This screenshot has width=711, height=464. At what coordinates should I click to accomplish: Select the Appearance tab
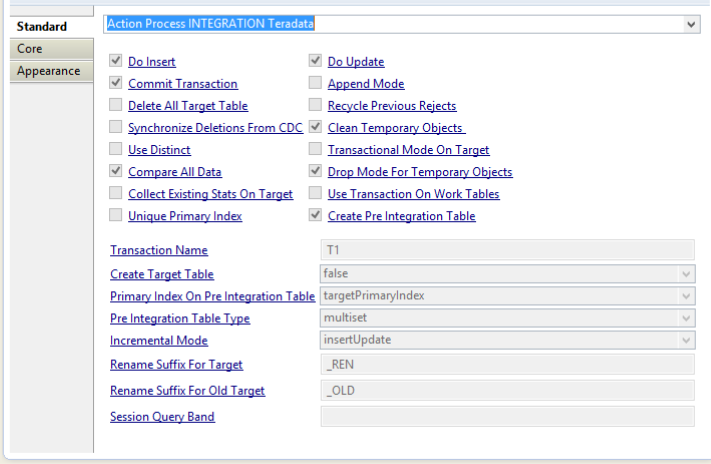tap(52, 71)
